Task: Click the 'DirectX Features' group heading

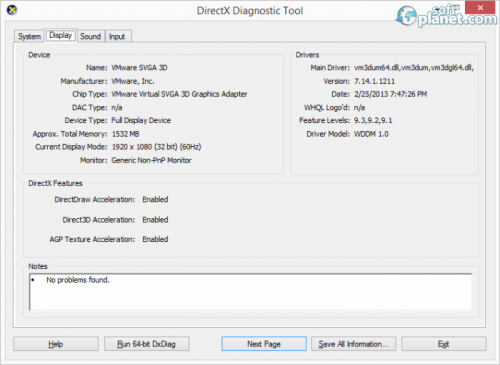Action: tap(55, 183)
